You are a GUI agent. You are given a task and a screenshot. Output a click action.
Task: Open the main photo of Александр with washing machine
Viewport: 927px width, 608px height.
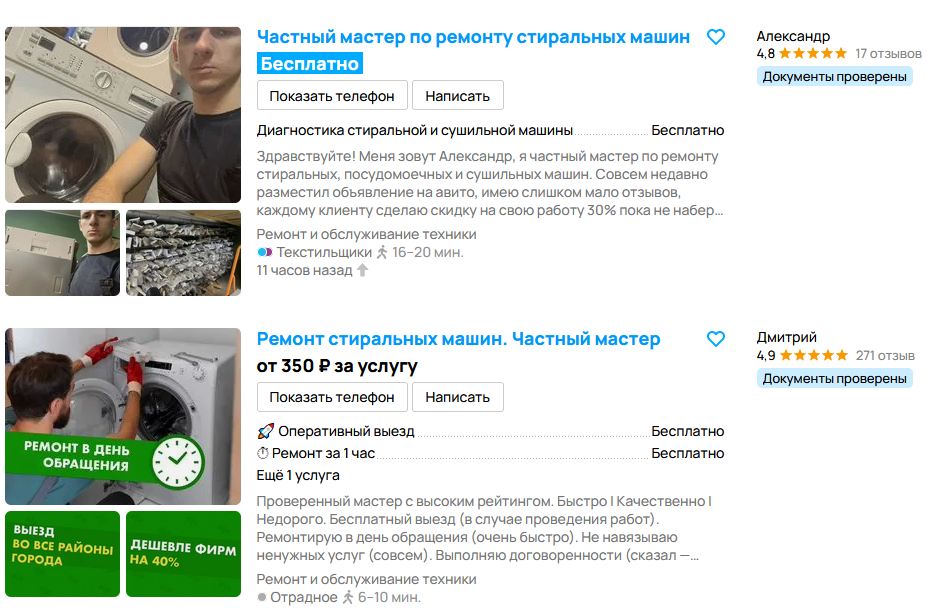click(x=123, y=115)
